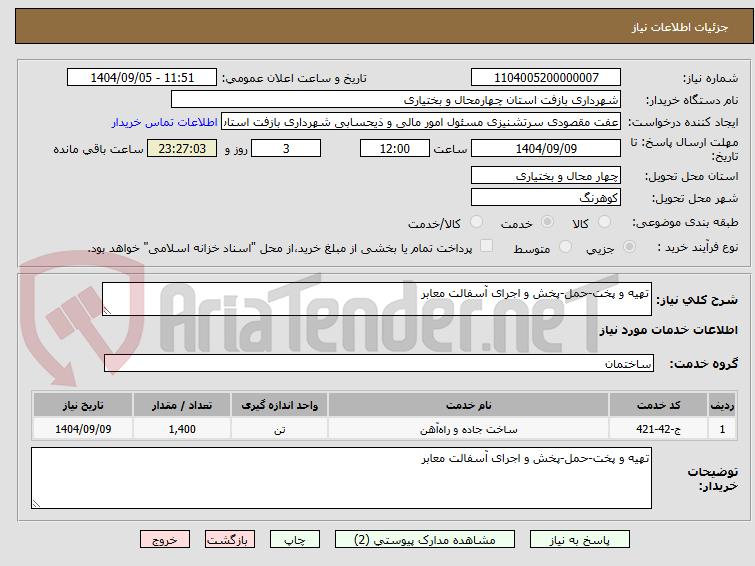The height and width of the screenshot is (566, 755).
Task: Click the توضیحات خریدار text area
Action: click(341, 478)
